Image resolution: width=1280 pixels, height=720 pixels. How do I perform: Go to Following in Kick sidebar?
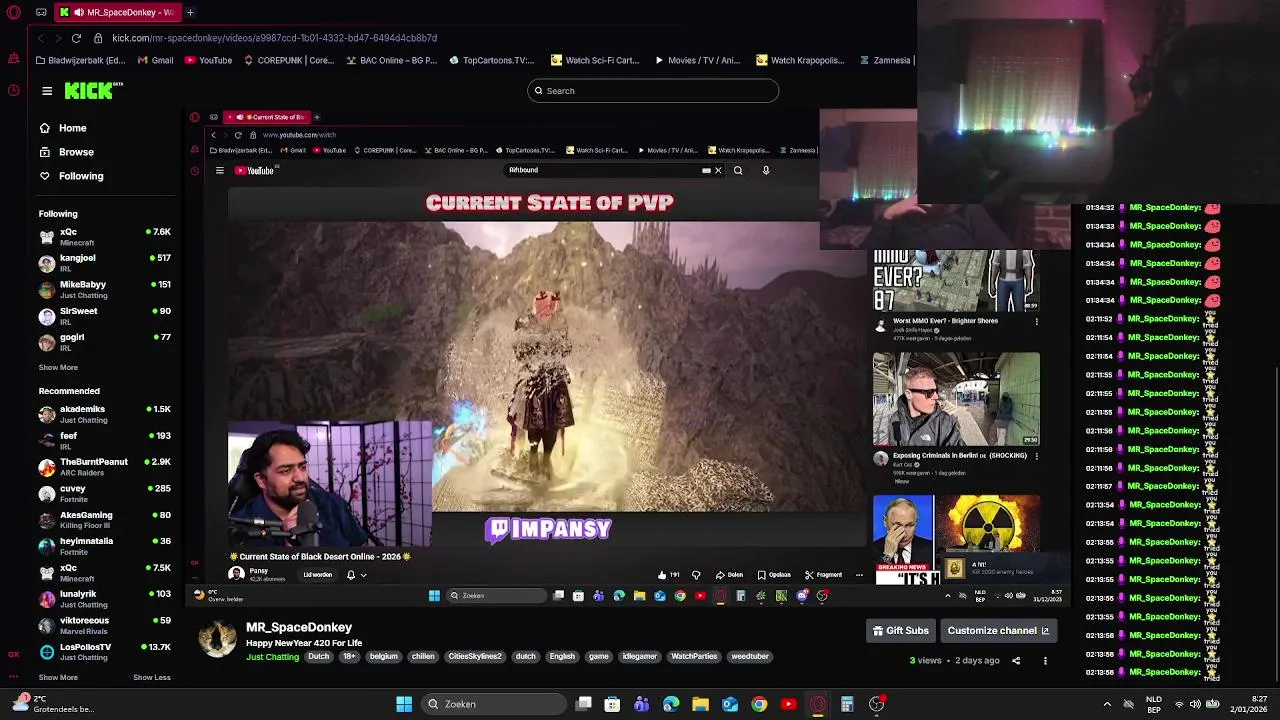coord(71,176)
